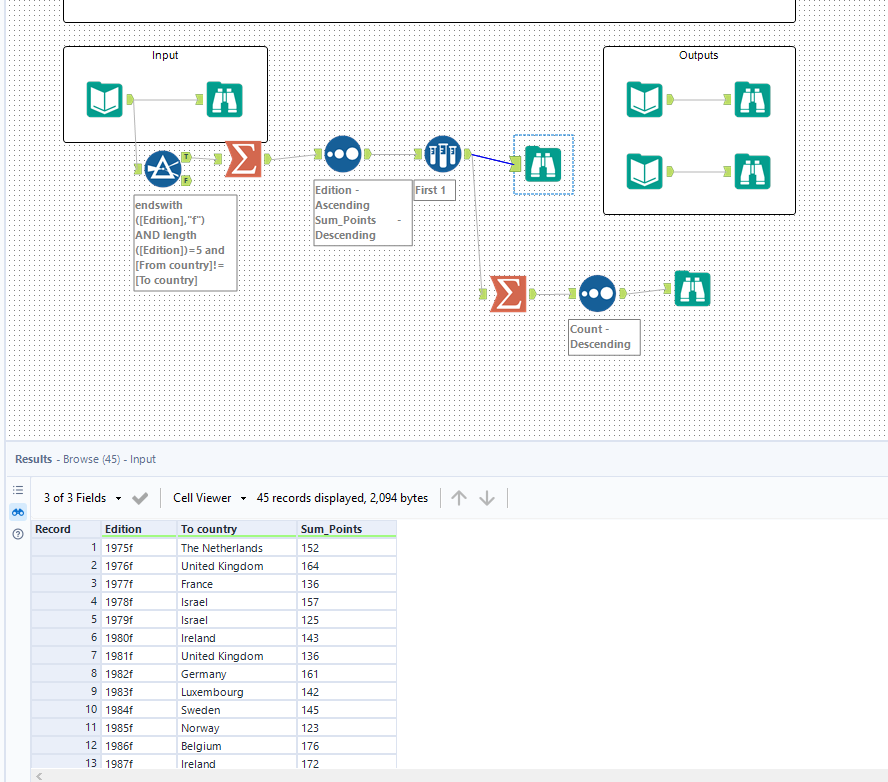This screenshot has height=782, width=888.
Task: Click the 45 records displayed status text
Action: click(342, 498)
